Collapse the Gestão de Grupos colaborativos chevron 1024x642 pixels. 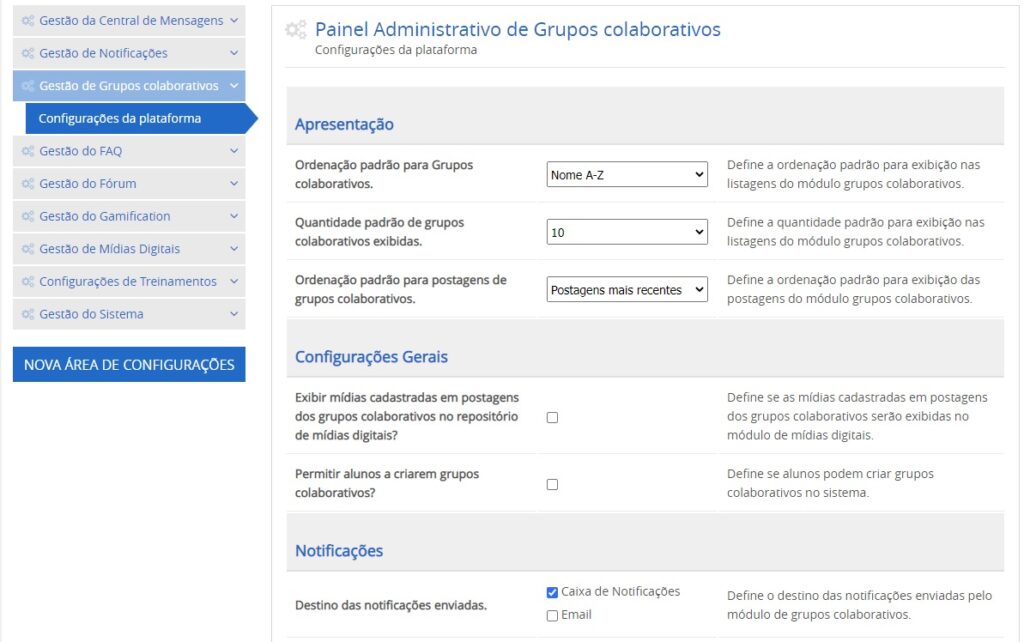[233, 86]
